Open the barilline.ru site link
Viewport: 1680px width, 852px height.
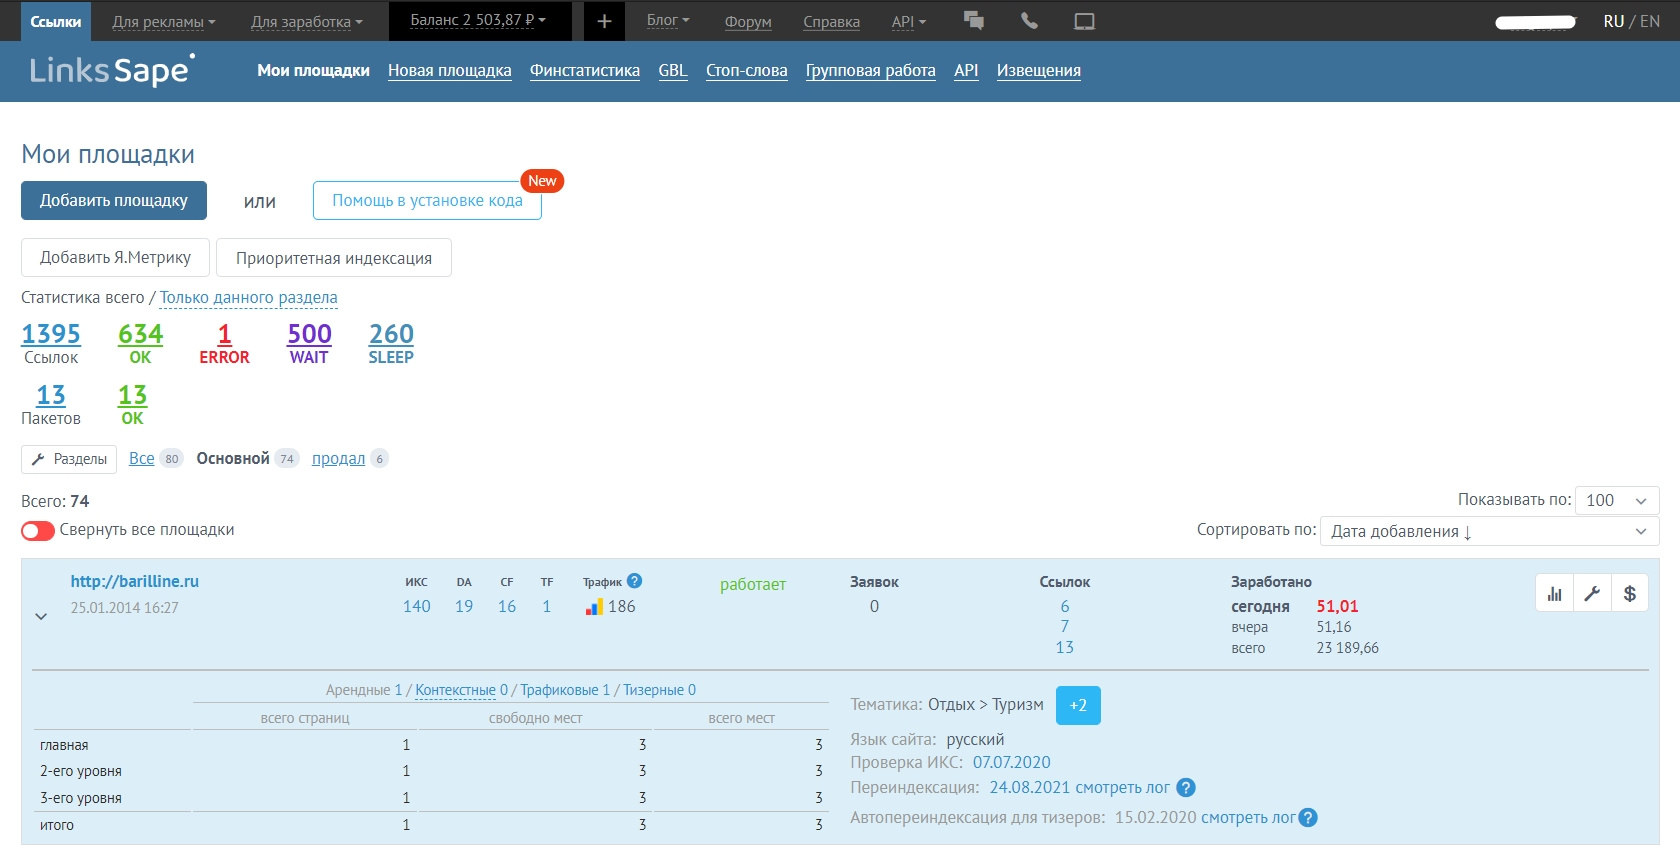(x=134, y=581)
